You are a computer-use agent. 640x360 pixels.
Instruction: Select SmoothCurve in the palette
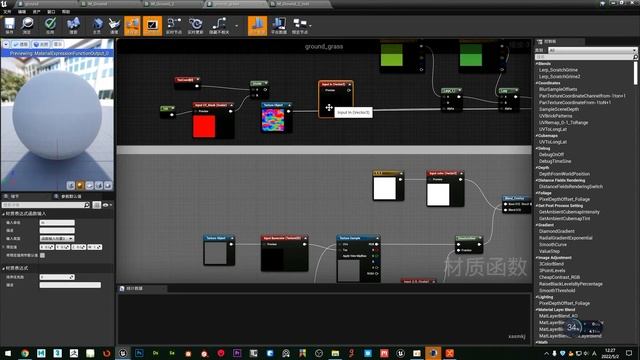pyautogui.click(x=553, y=244)
